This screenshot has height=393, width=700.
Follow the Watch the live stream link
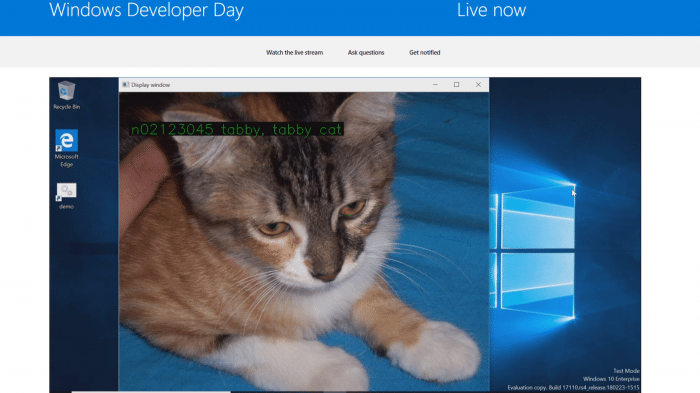294,53
